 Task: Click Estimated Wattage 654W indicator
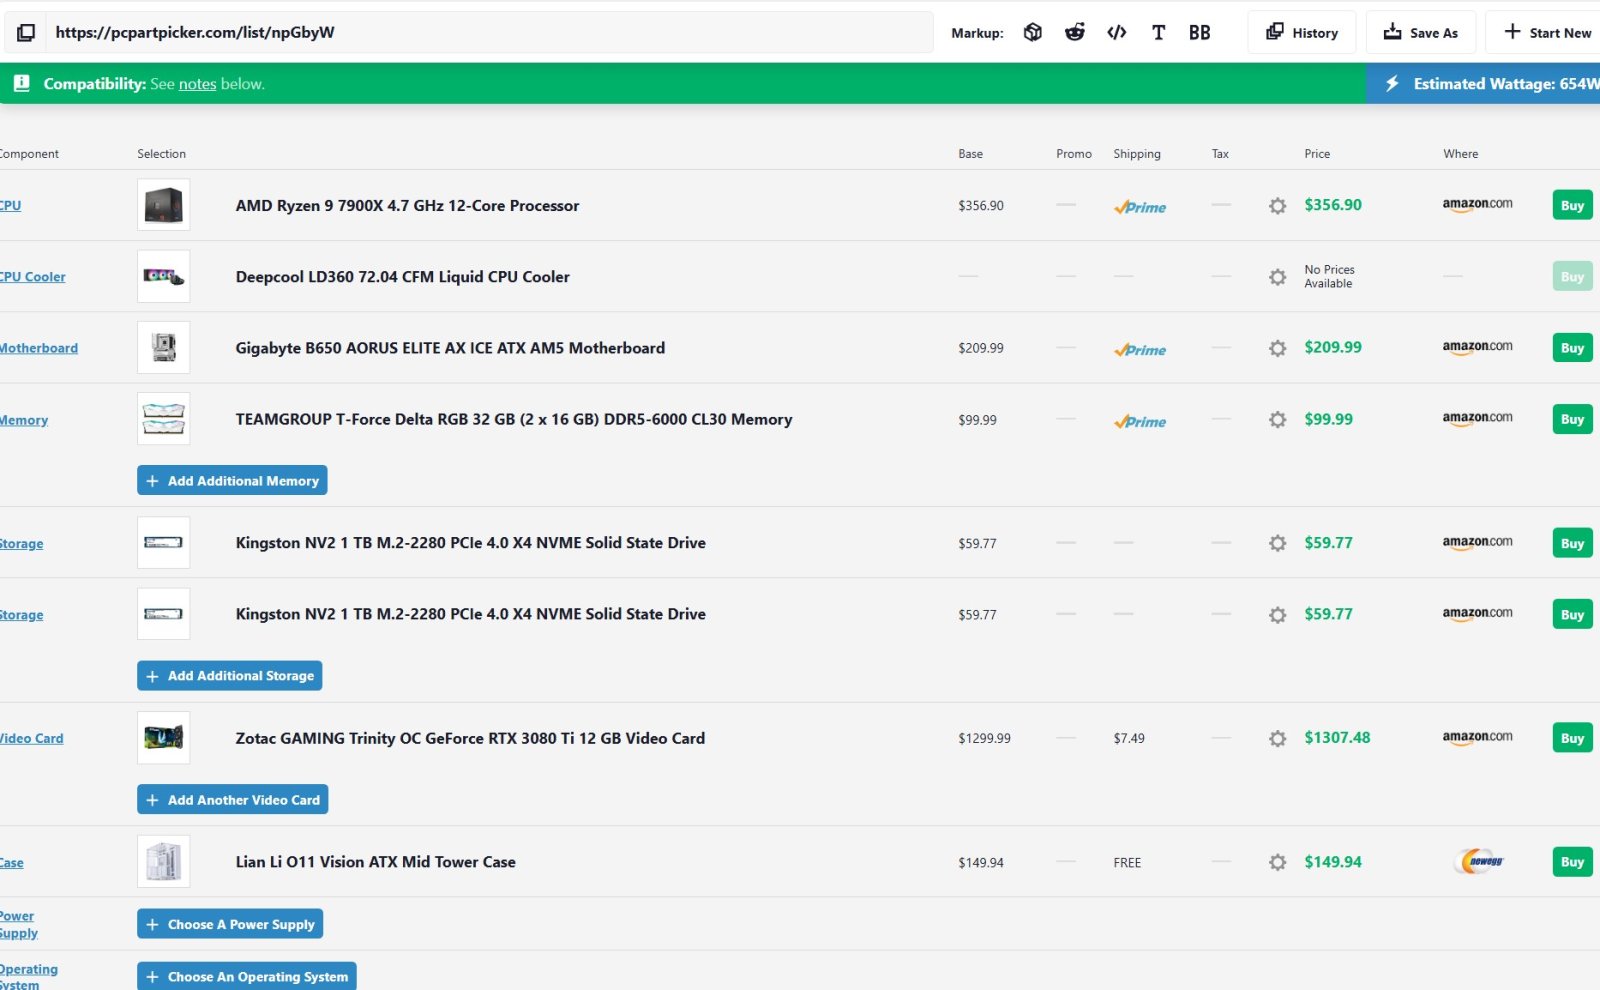pos(1483,84)
